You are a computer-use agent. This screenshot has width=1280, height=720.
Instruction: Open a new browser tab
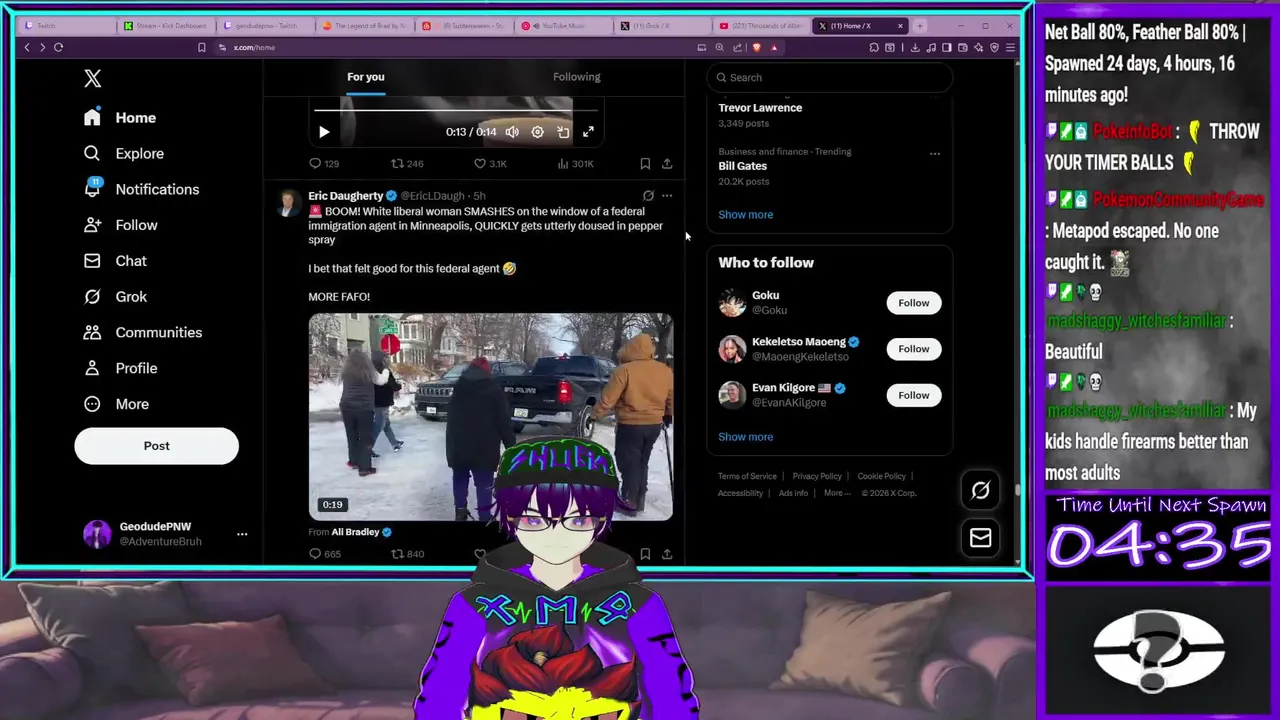(x=921, y=26)
